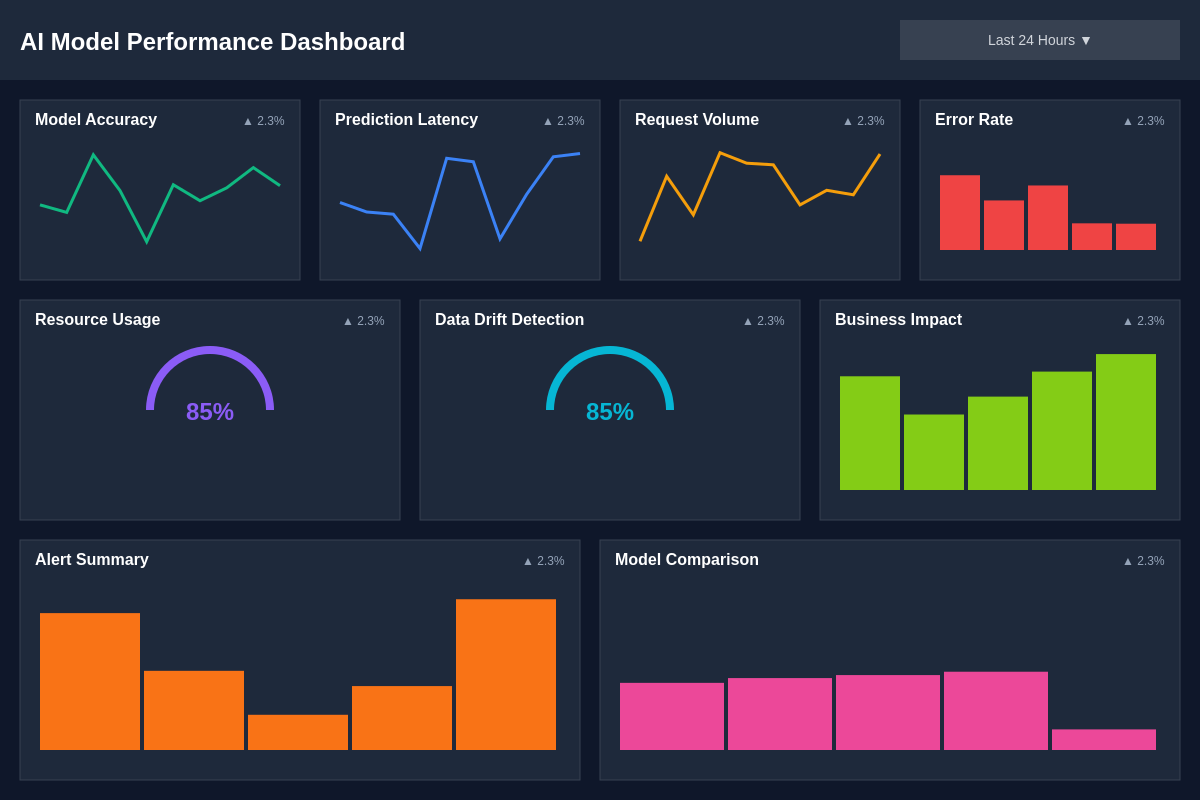Click the Alert Summary trend up indicator
Screen dimensions: 1200x800
click(x=544, y=561)
